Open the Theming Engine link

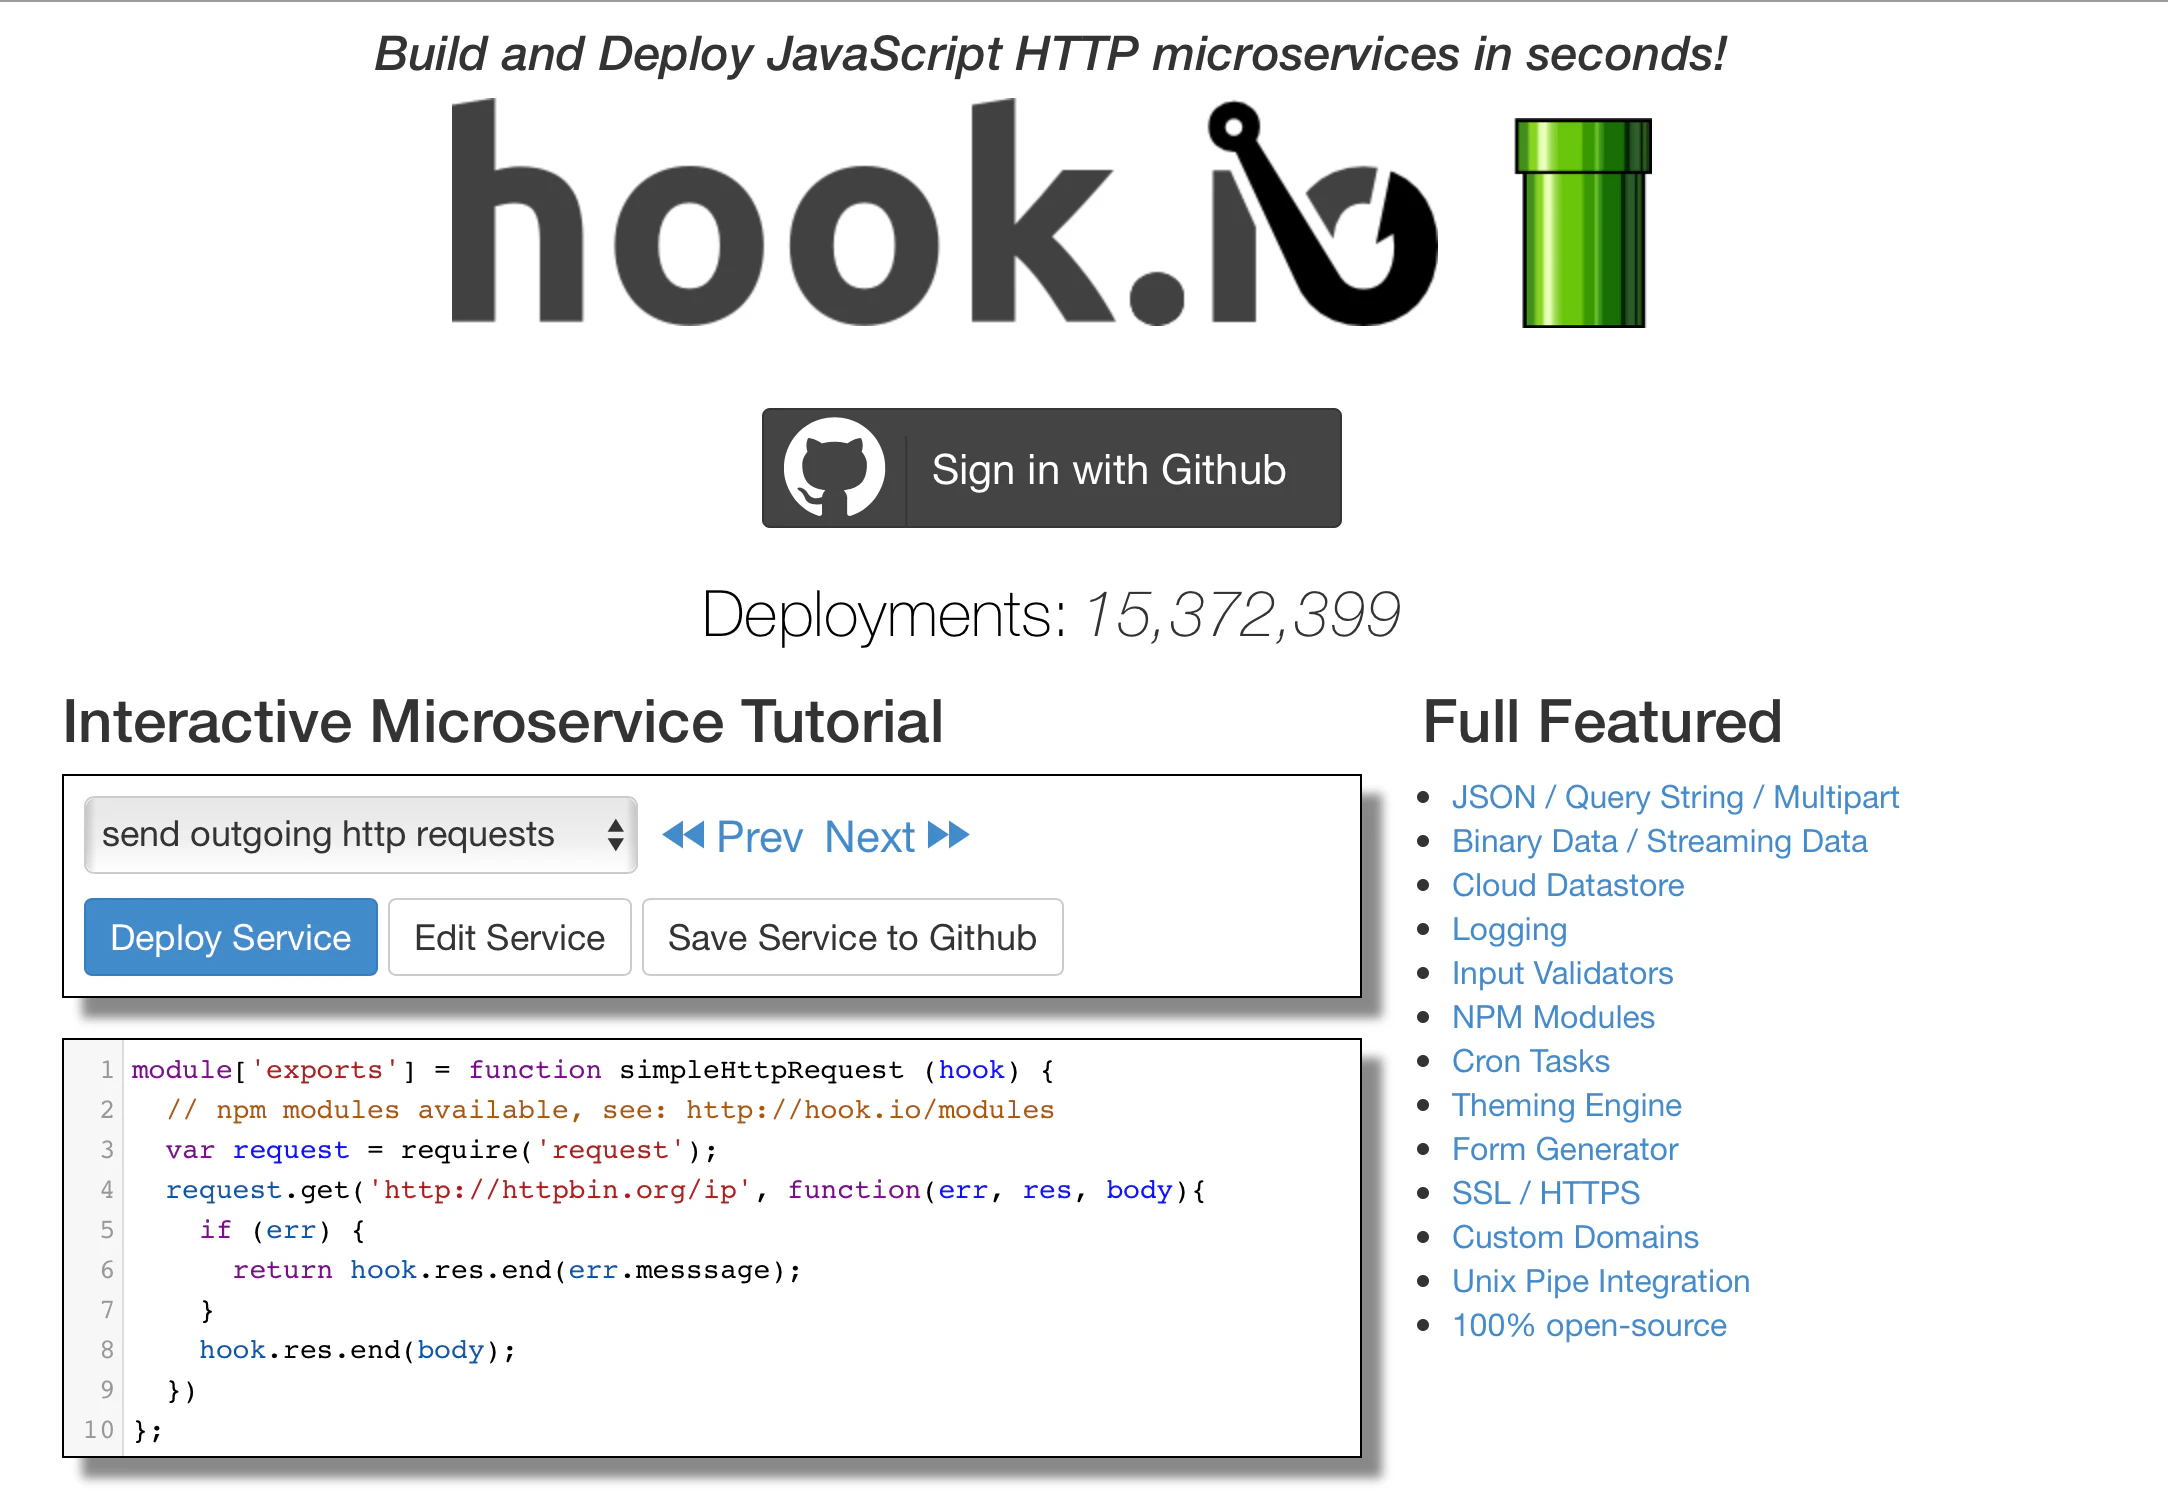(1566, 1105)
